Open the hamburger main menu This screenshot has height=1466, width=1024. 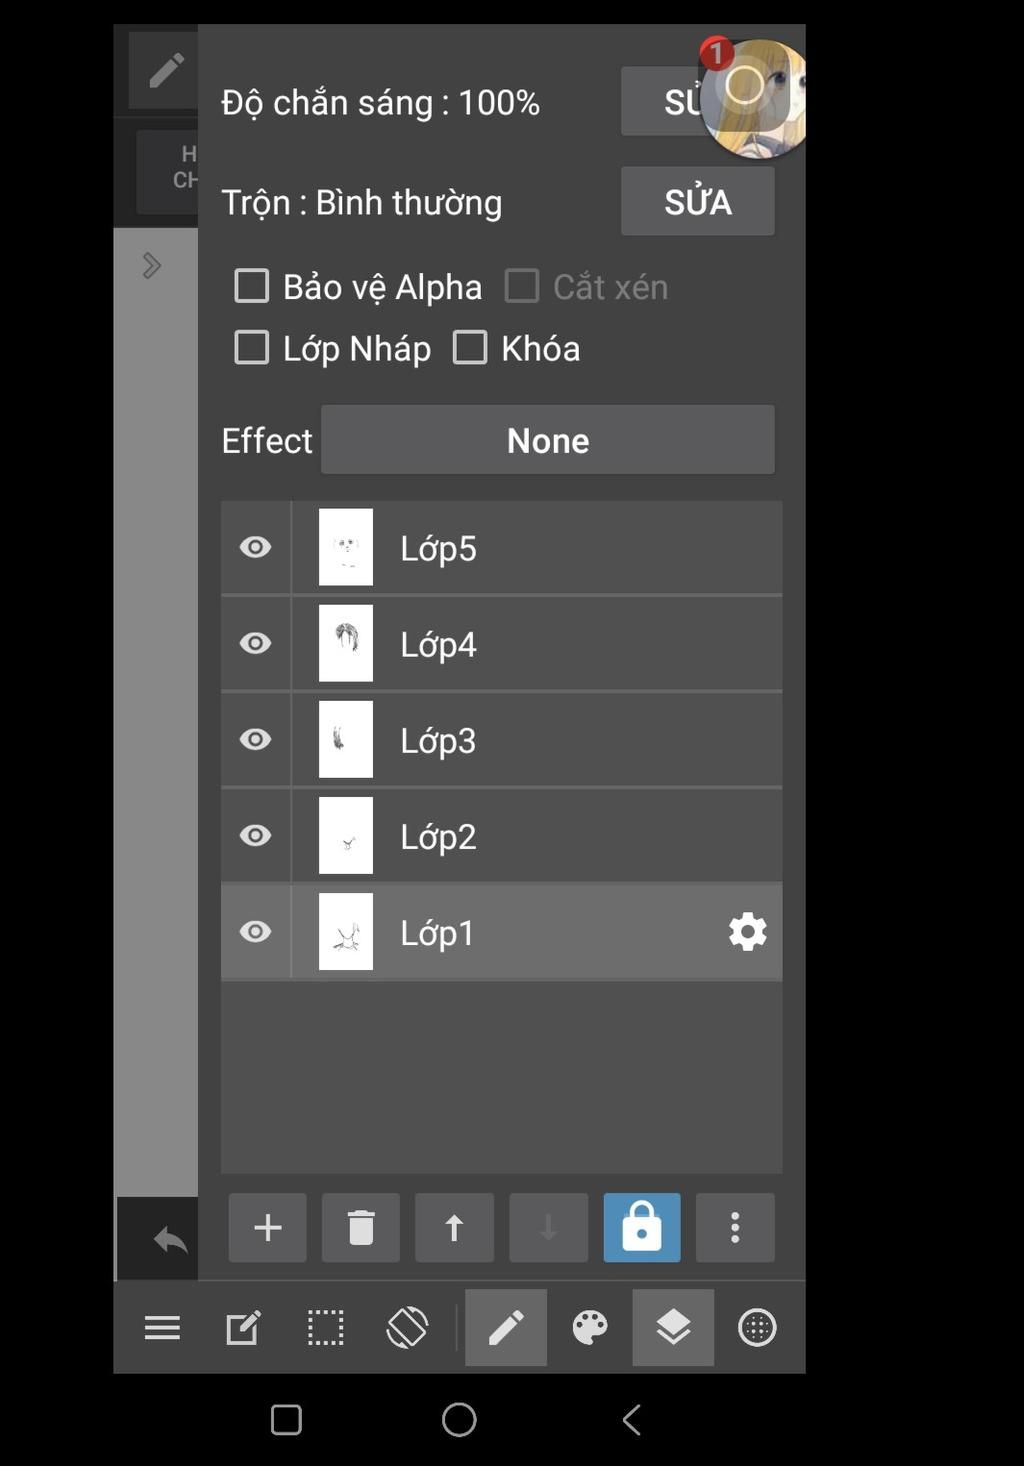162,1328
